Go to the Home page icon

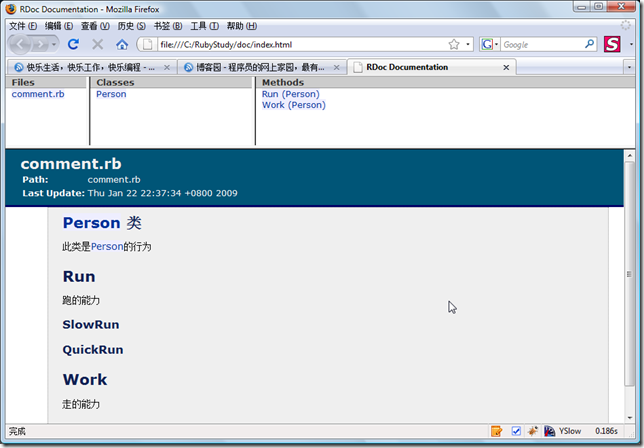122,44
